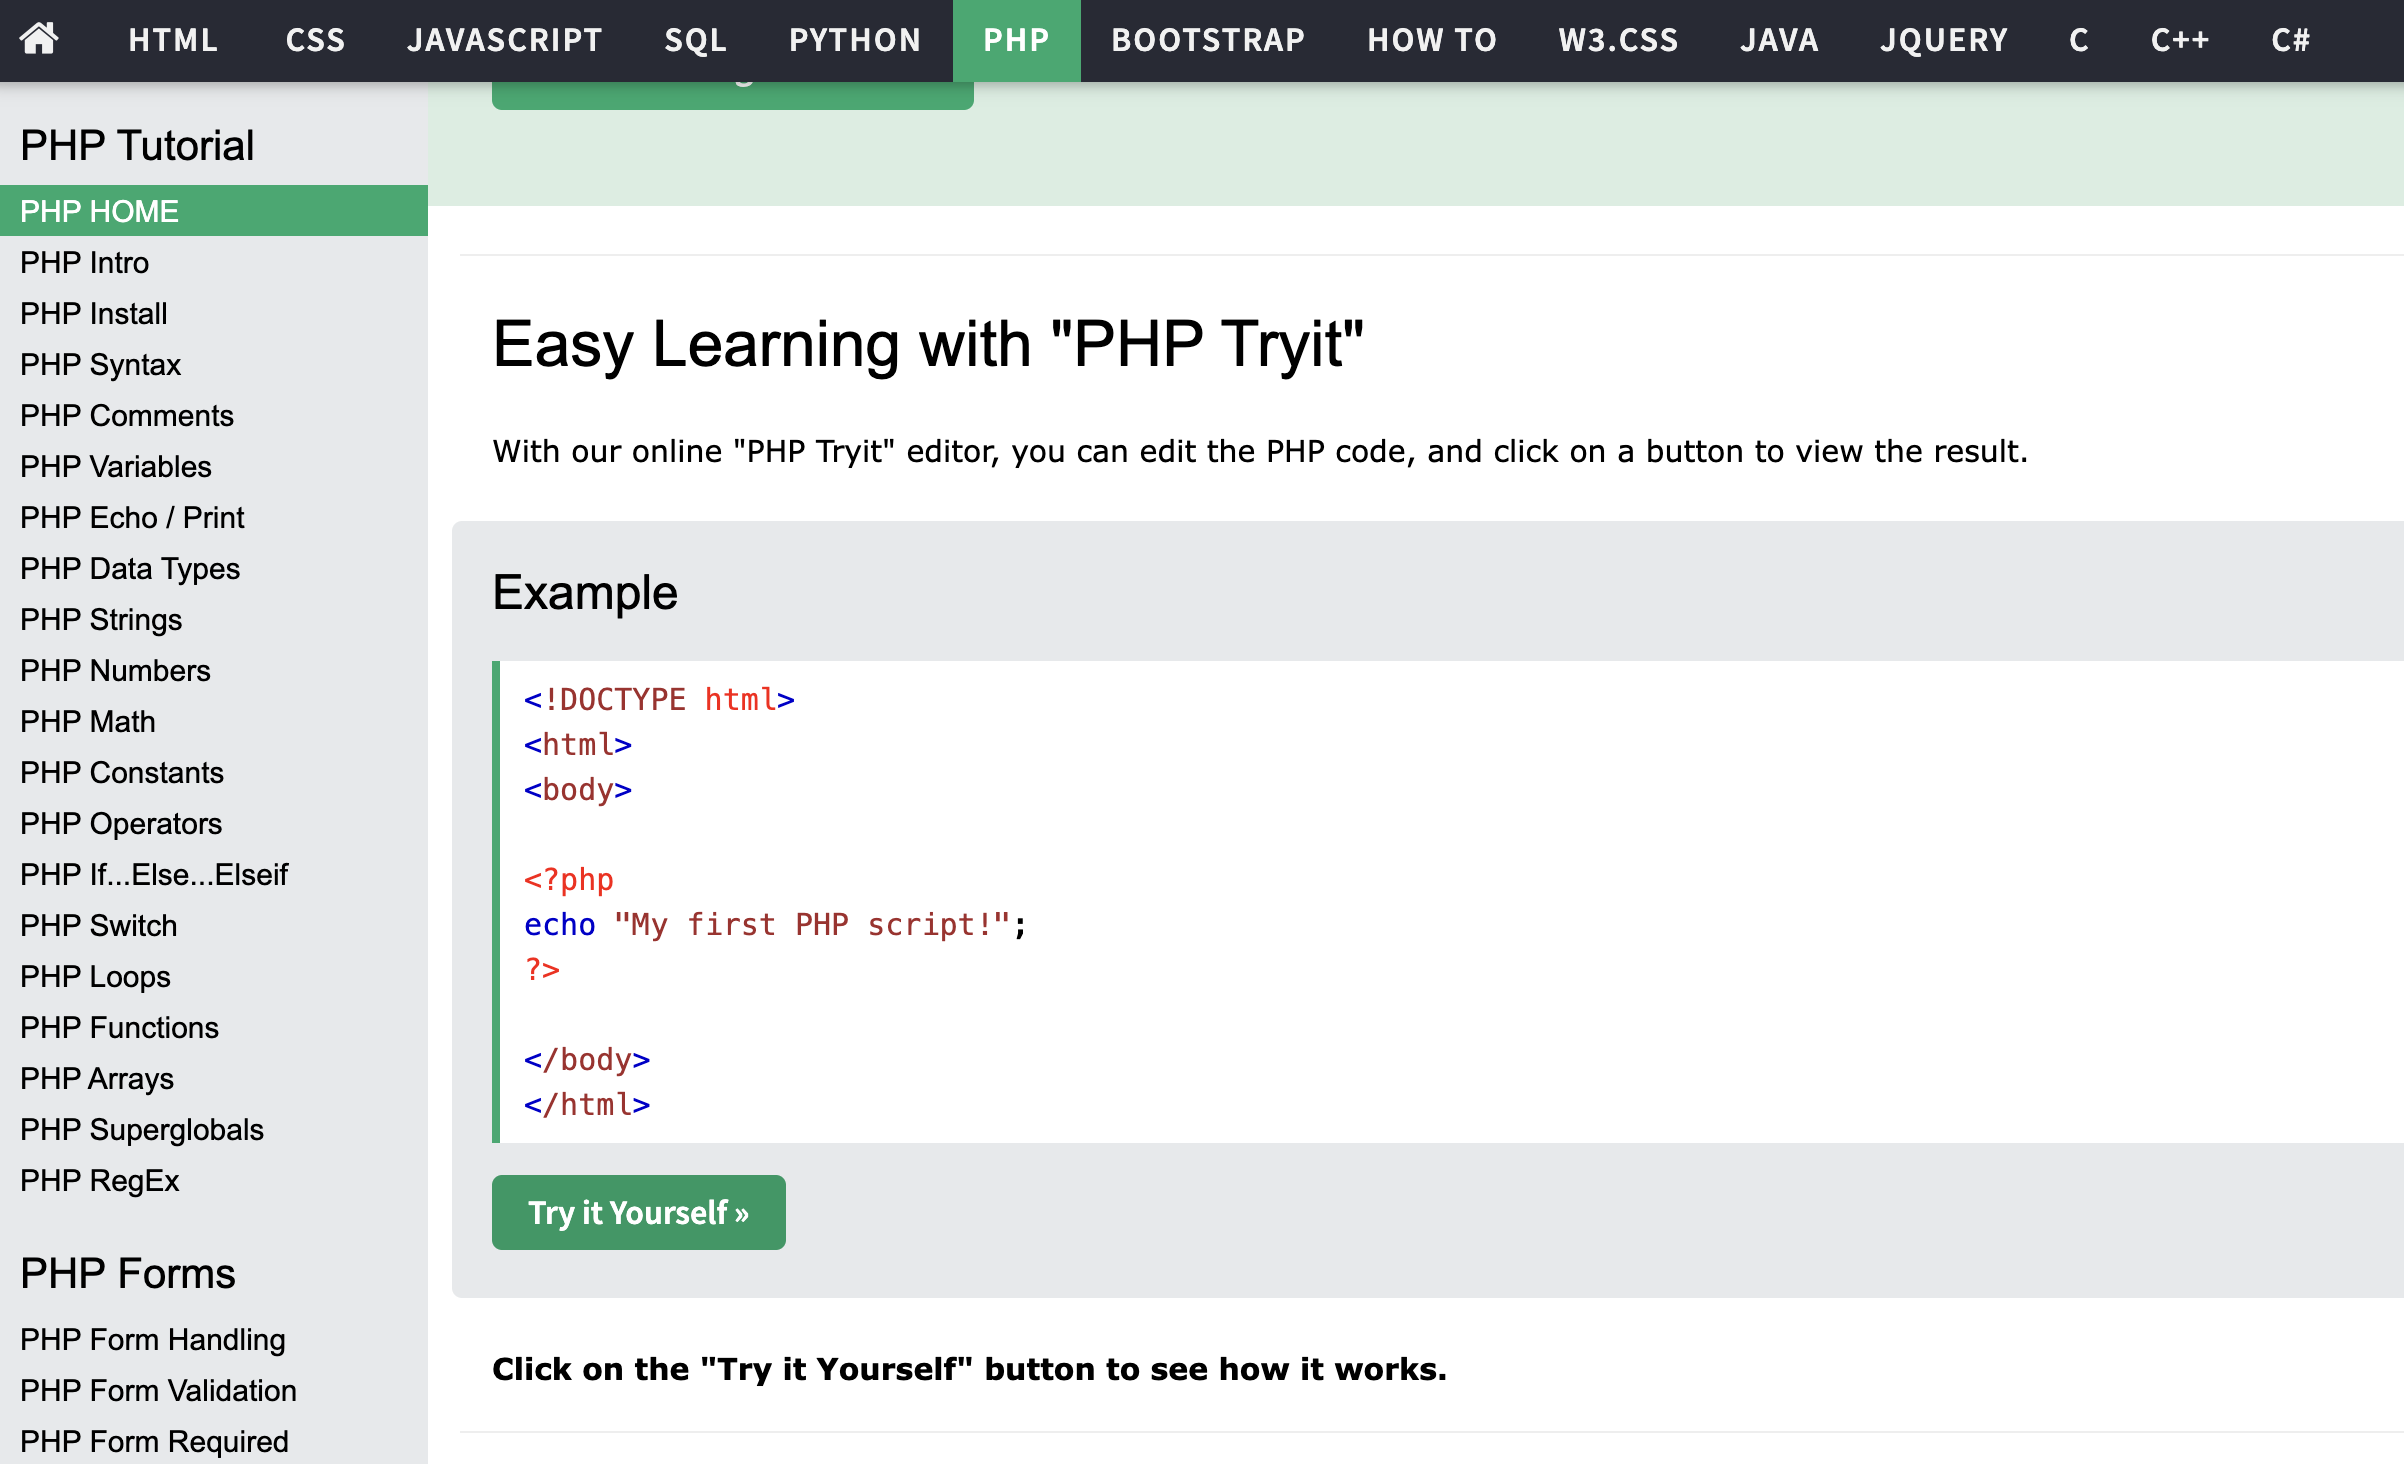The width and height of the screenshot is (2404, 1464).
Task: Select the BOOTSTRAP menu item
Action: (1208, 40)
